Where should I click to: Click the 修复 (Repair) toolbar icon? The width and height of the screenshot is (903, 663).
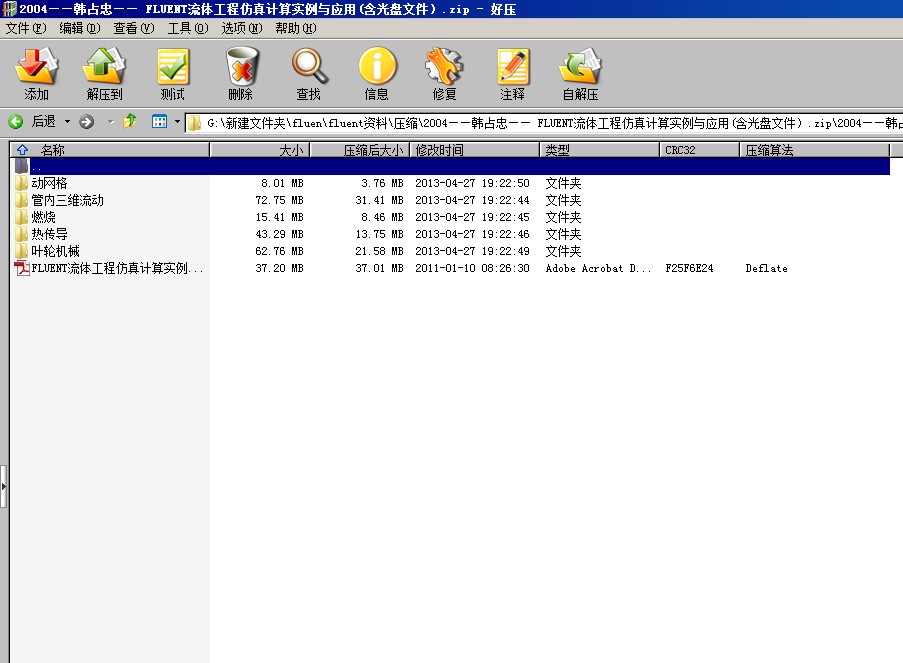444,74
